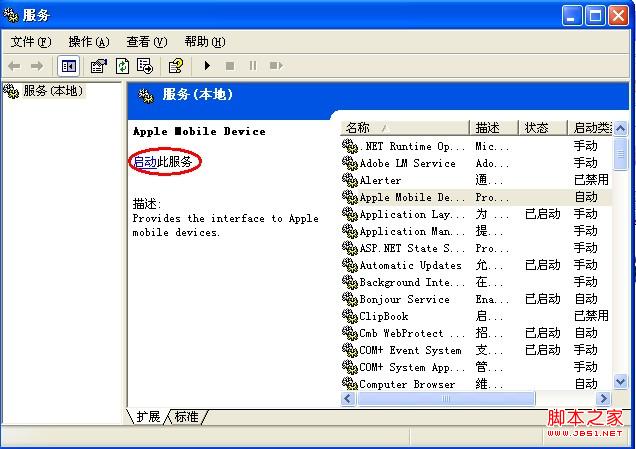Click the gear icon beside Alerter
The image size is (636, 449).
(350, 180)
